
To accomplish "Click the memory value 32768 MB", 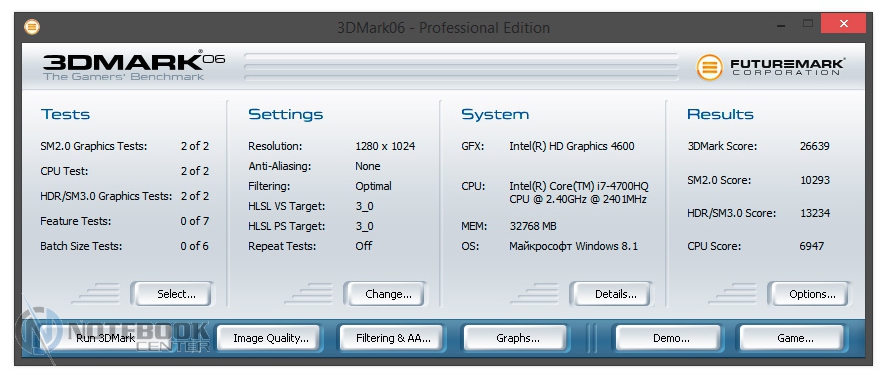I will coord(533,226).
